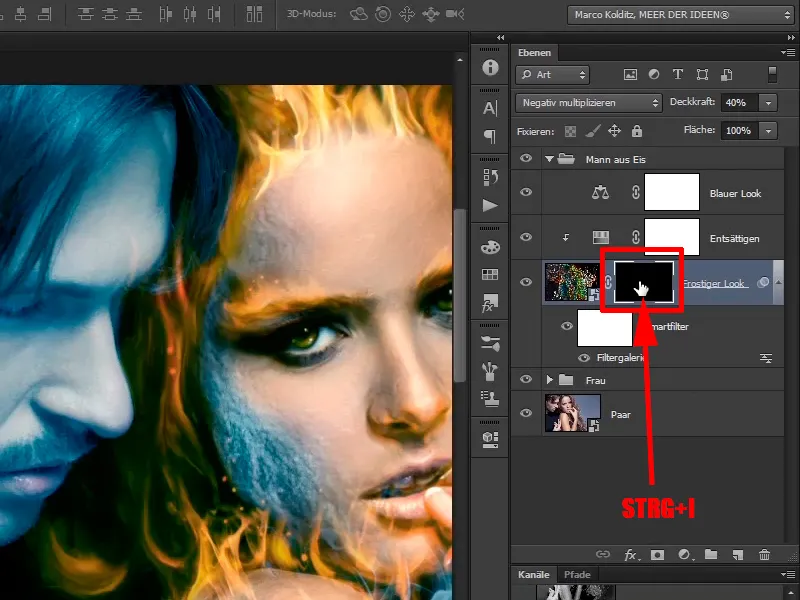Open the History panel icon
This screenshot has width=800, height=600.
pyautogui.click(x=490, y=177)
